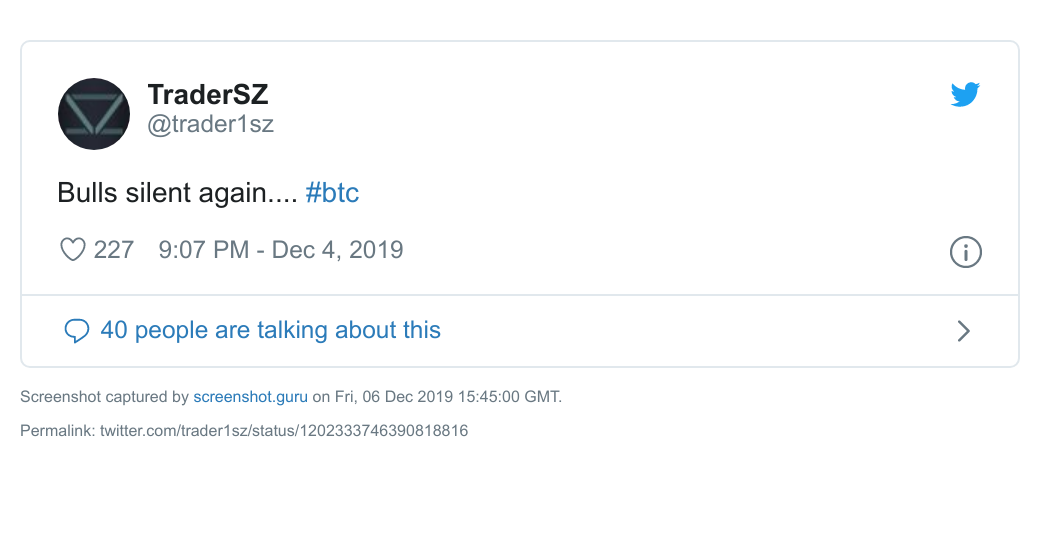Open '40 people are talking about this'
Viewport: 1040px width, 552px height.
point(271,330)
